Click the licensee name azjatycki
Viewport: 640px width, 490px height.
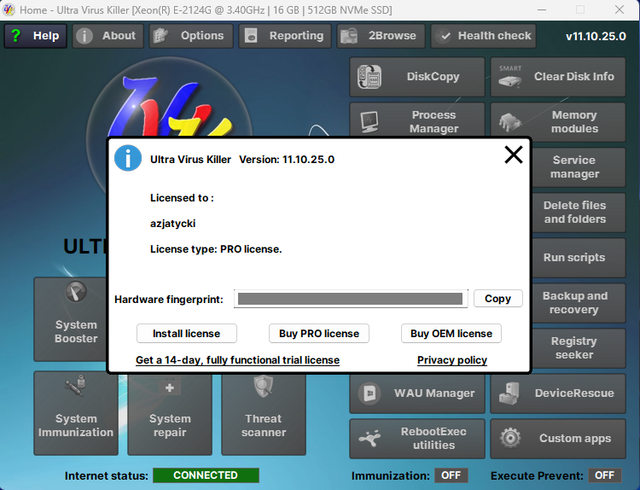point(173,223)
